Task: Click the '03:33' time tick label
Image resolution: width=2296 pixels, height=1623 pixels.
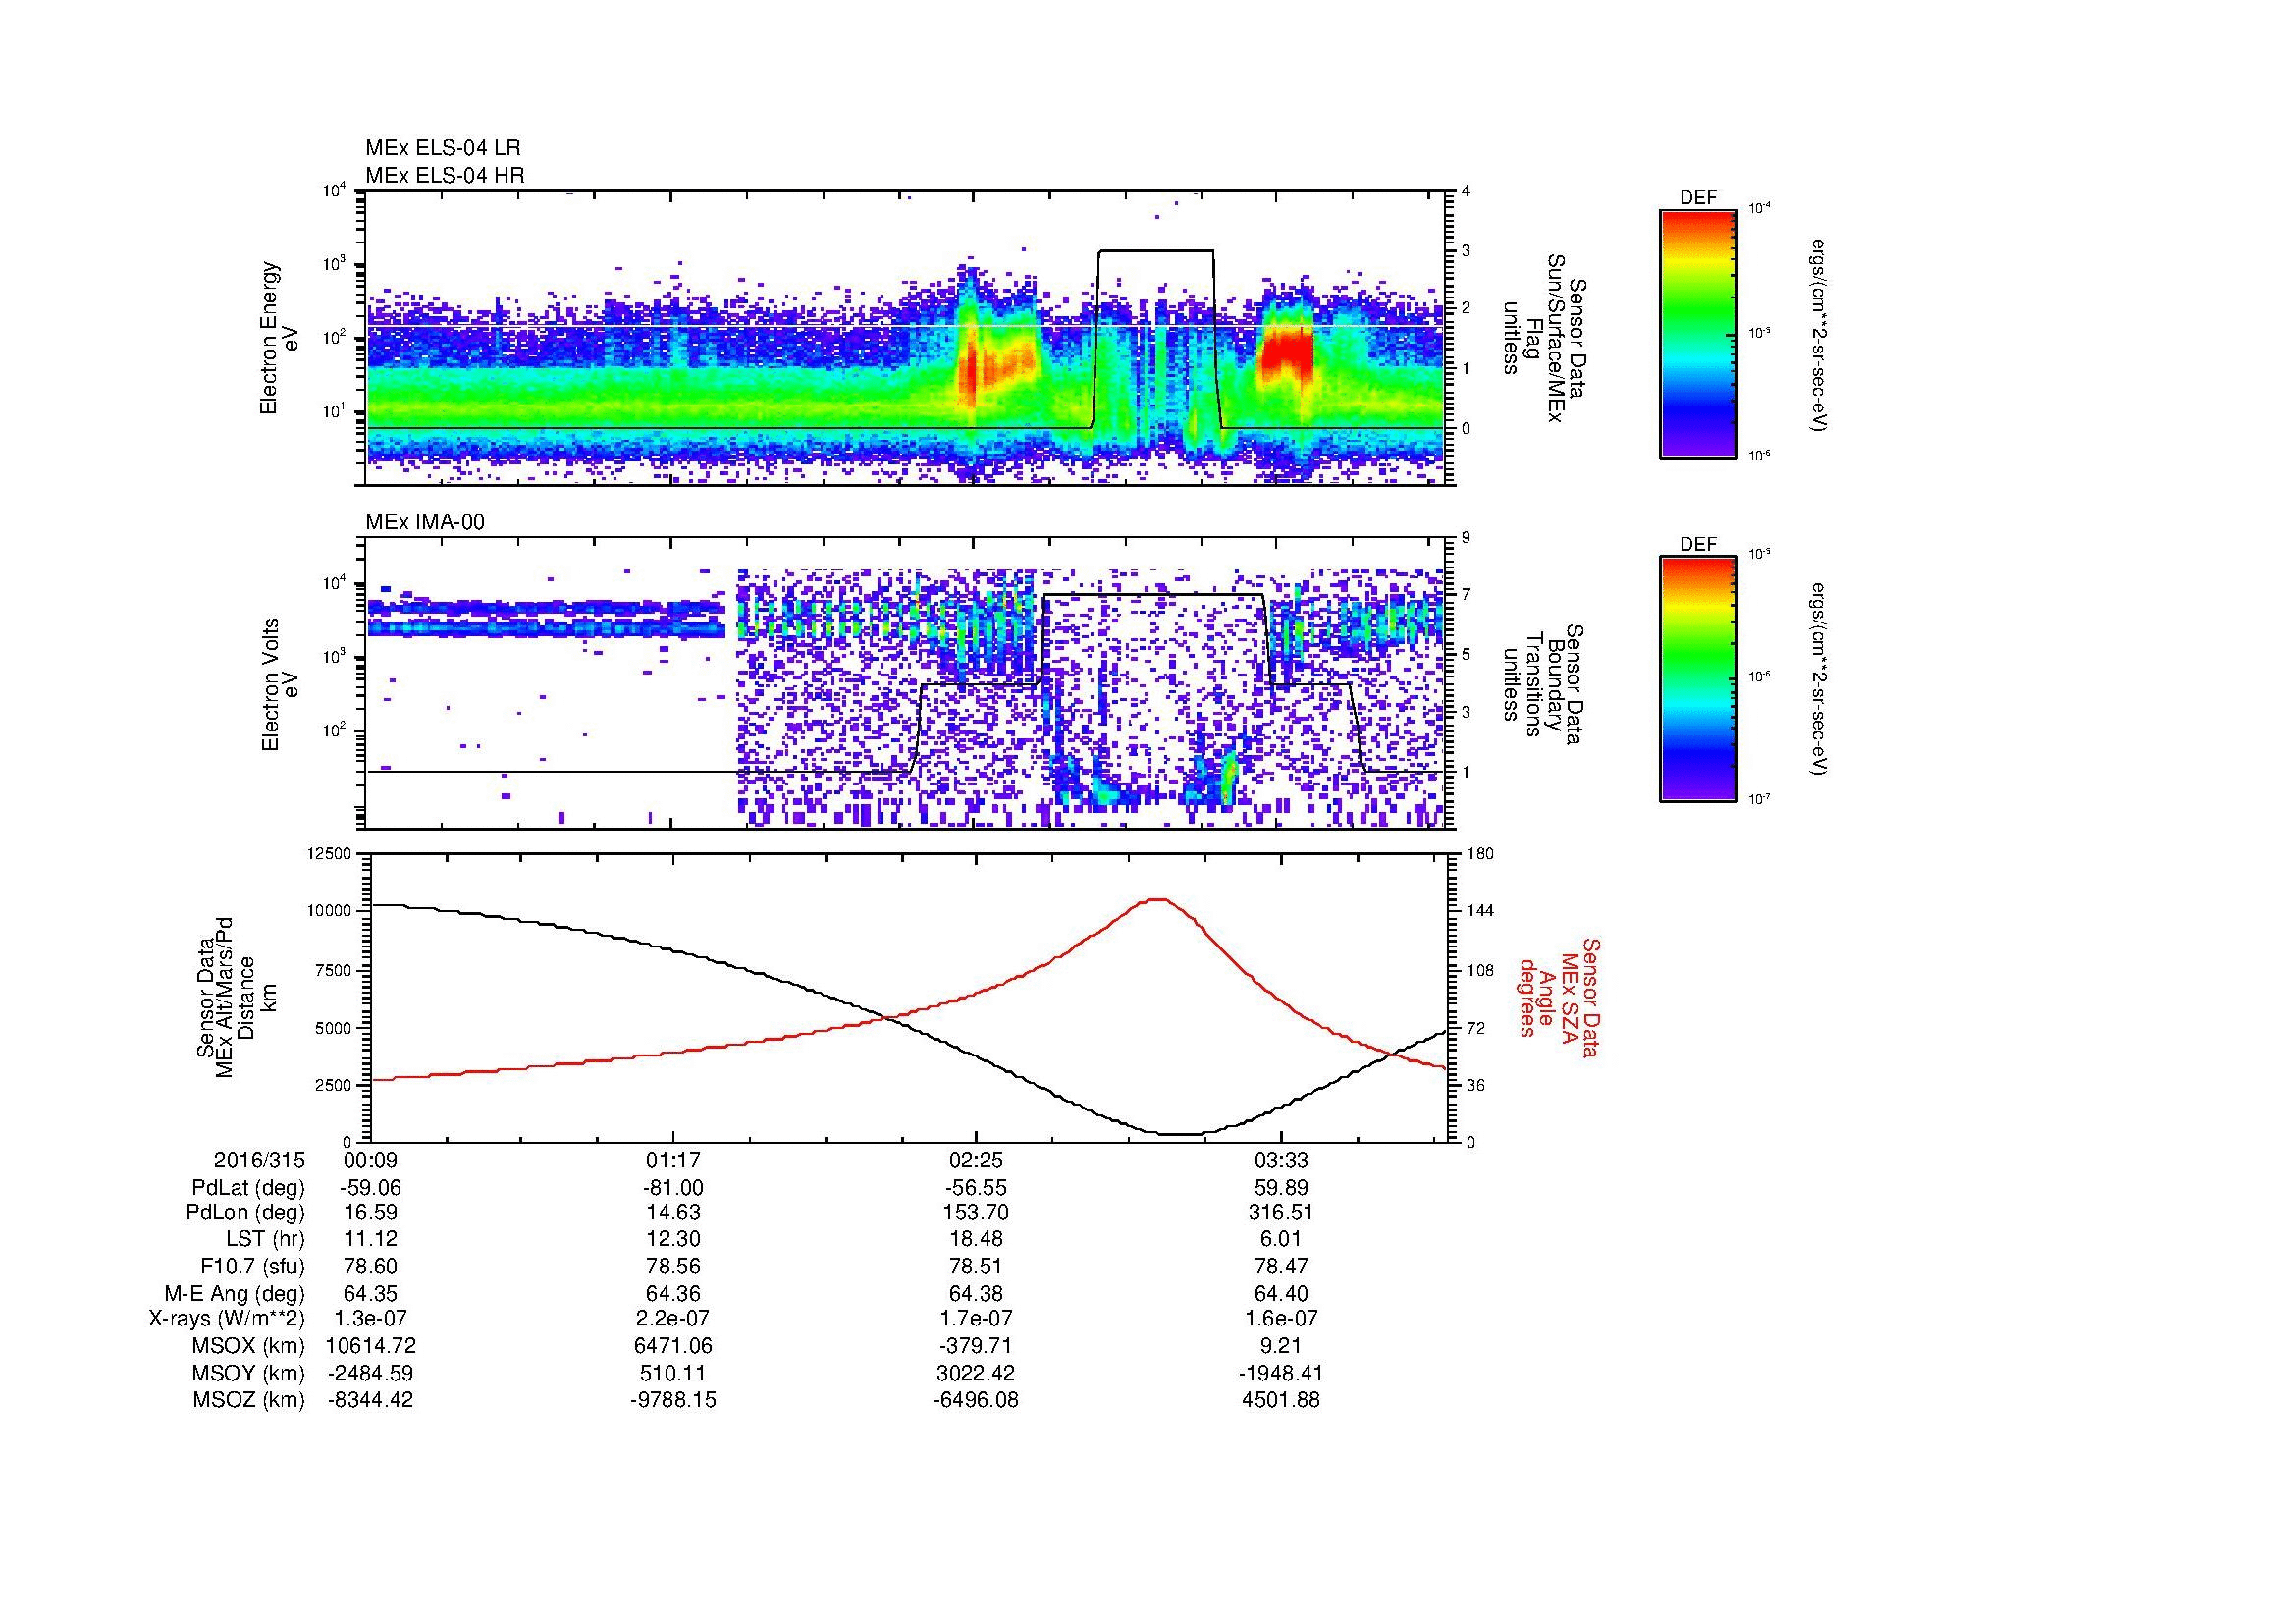Action: tap(1281, 1160)
